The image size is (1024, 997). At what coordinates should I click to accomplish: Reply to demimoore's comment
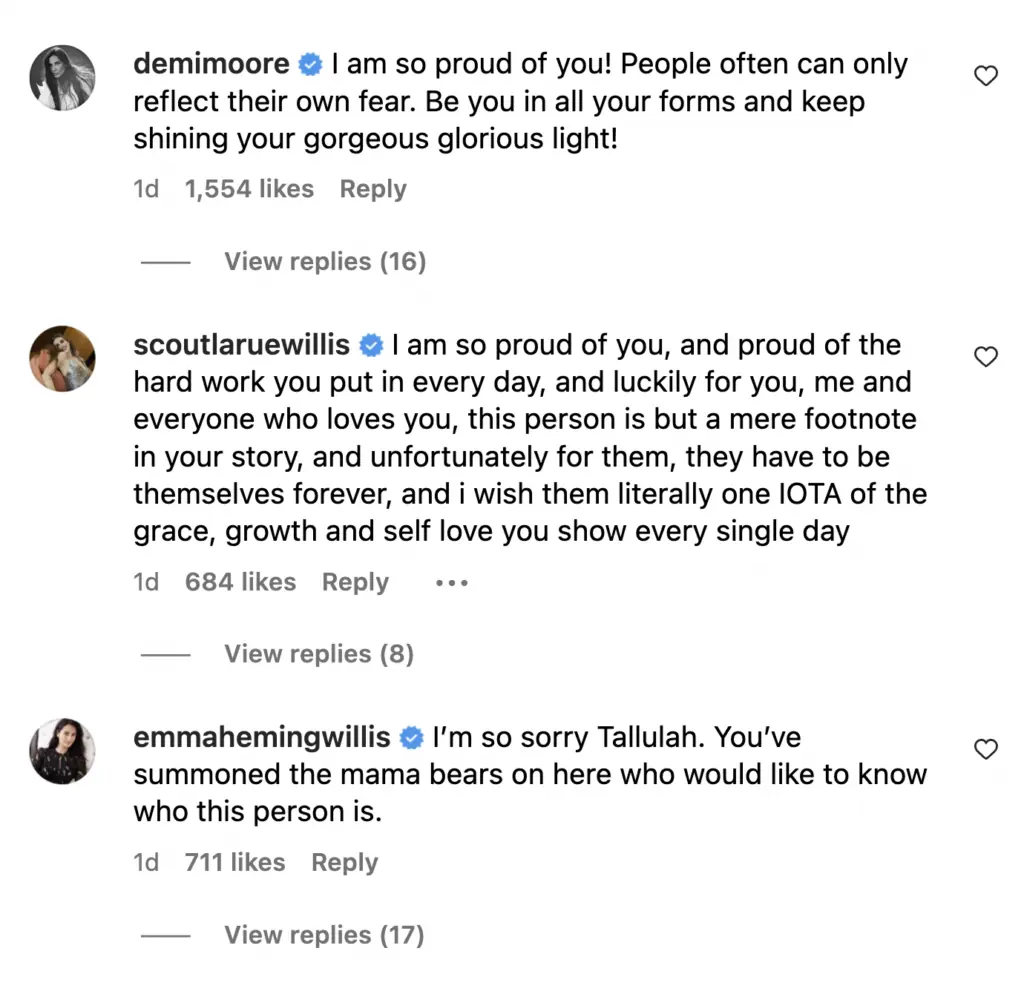pos(373,189)
